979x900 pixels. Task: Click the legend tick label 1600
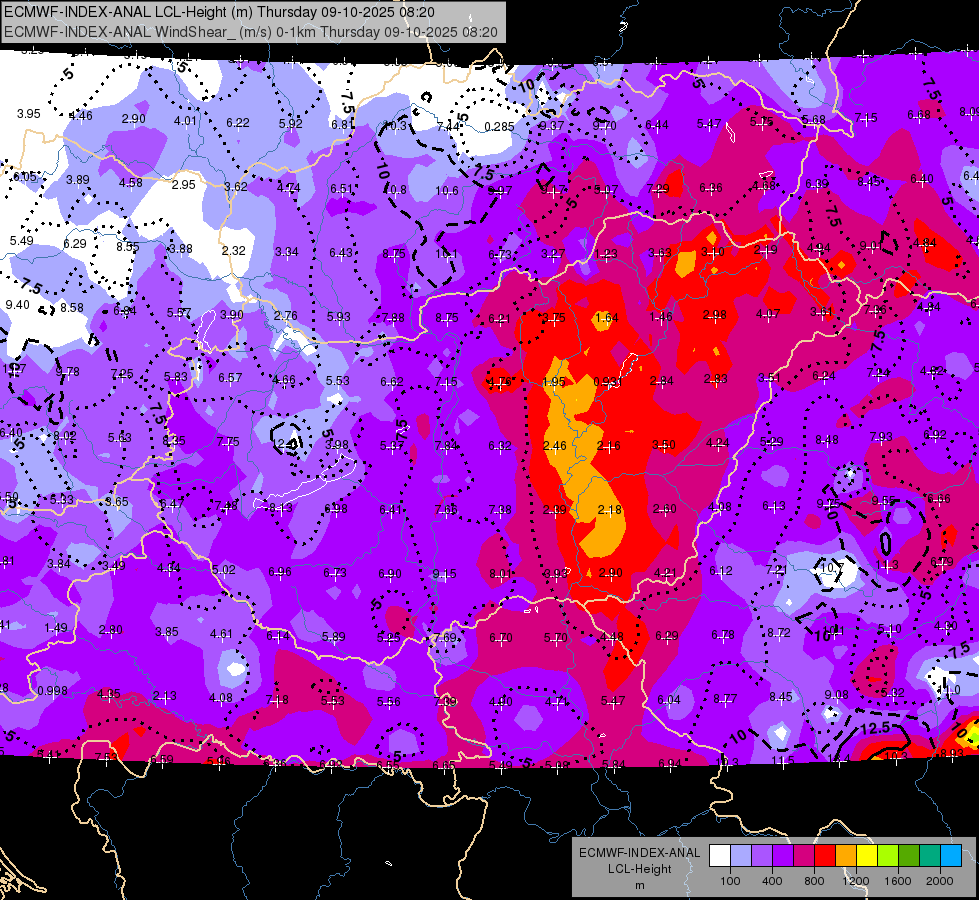pos(898,881)
